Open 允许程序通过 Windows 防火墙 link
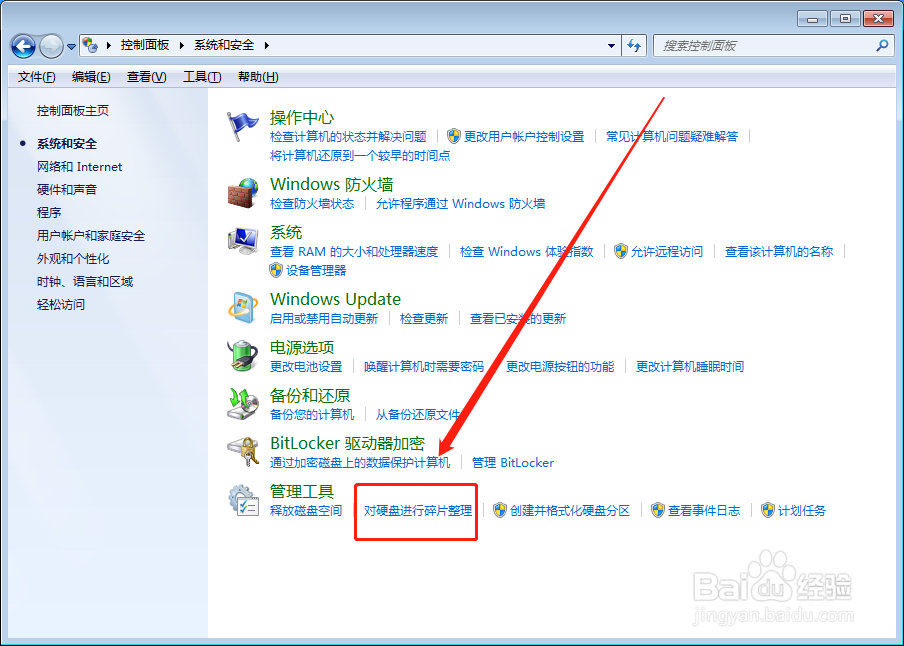 coord(460,204)
